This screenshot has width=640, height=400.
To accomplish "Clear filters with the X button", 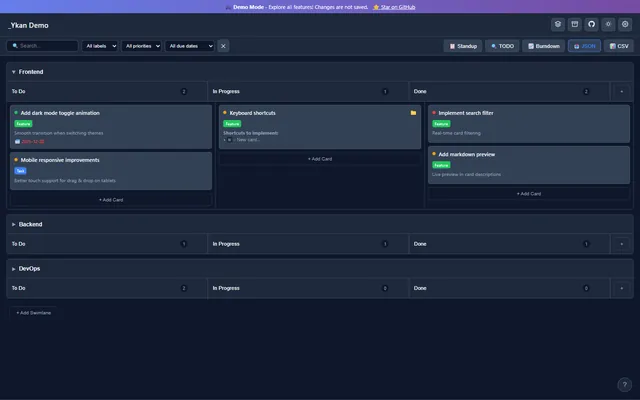I will (x=223, y=46).
